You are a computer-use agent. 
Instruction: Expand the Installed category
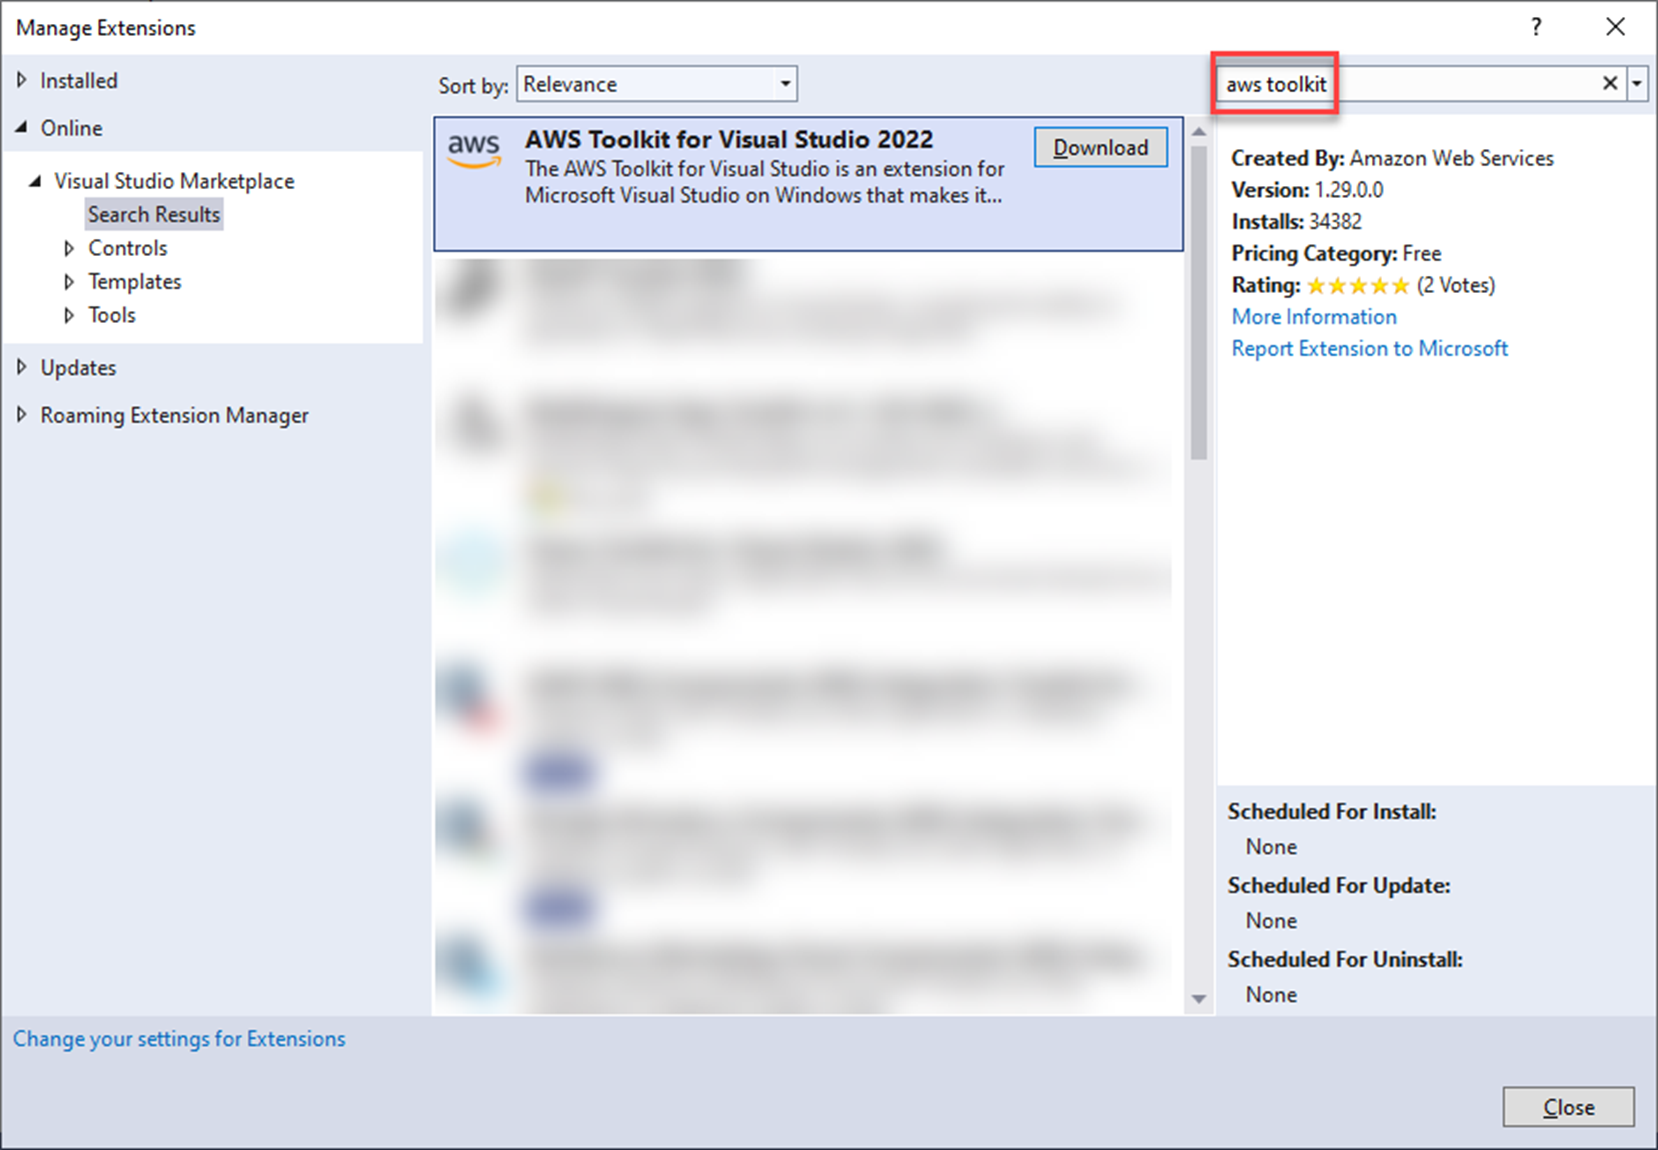22,80
